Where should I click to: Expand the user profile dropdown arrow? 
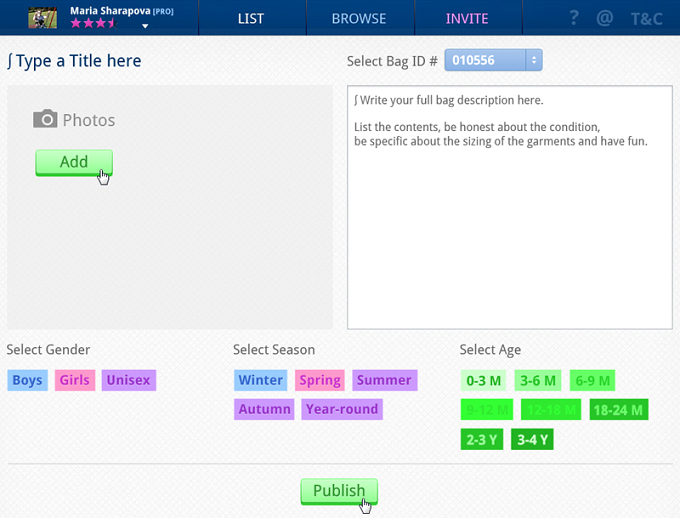(145, 26)
